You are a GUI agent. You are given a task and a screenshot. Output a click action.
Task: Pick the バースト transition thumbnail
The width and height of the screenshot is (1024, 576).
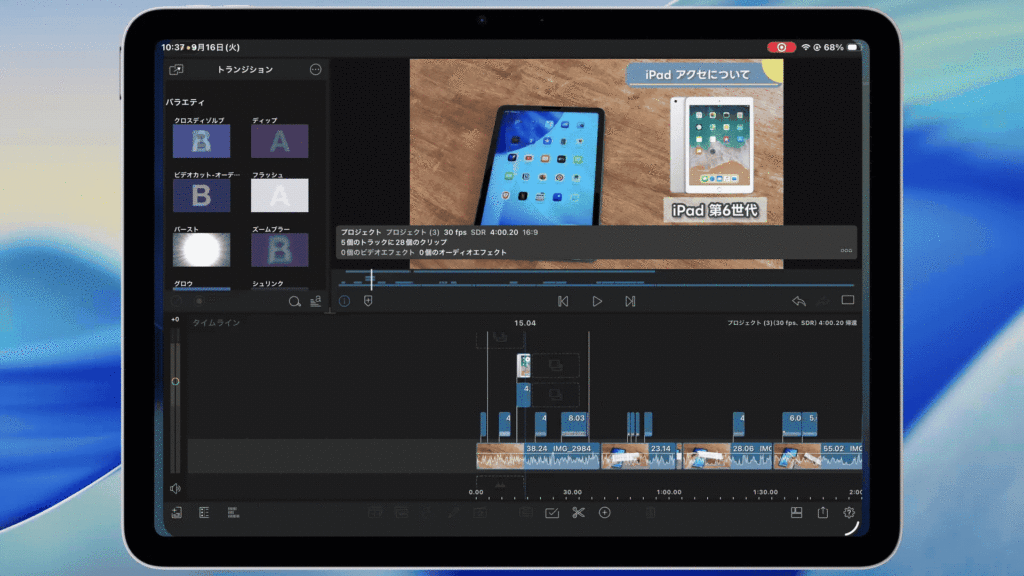click(201, 249)
